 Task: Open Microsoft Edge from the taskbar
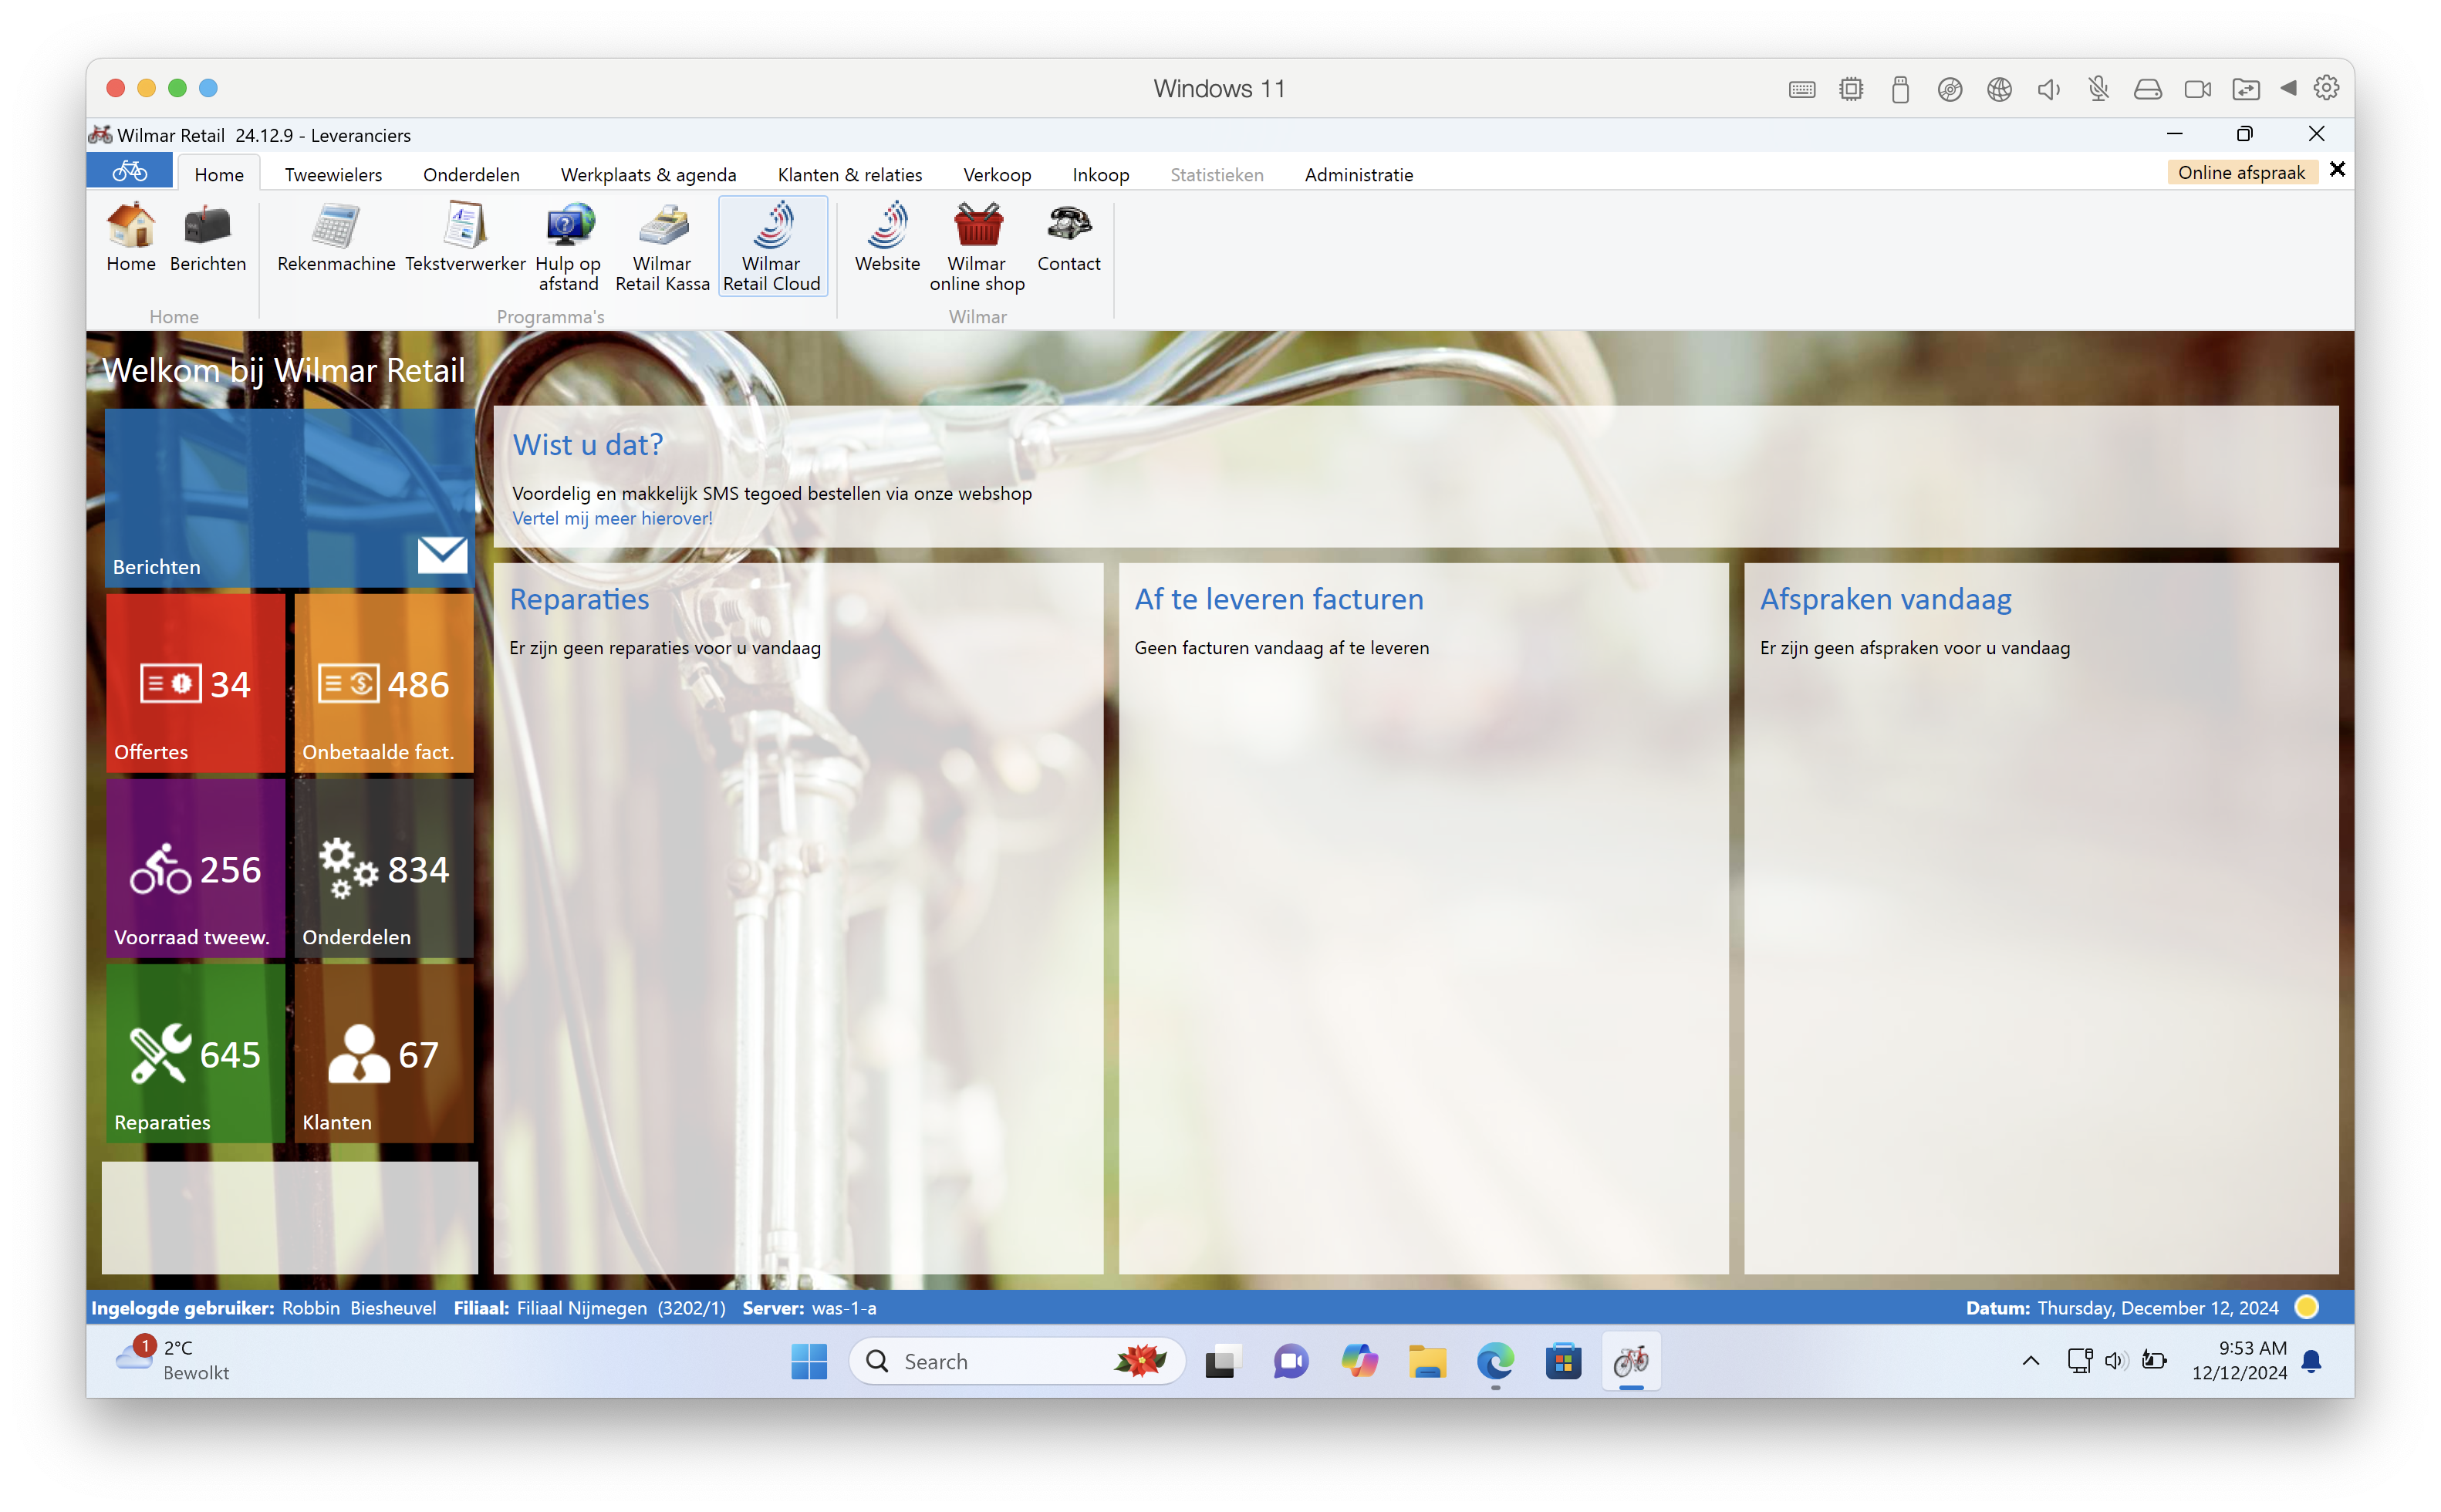click(1494, 1361)
